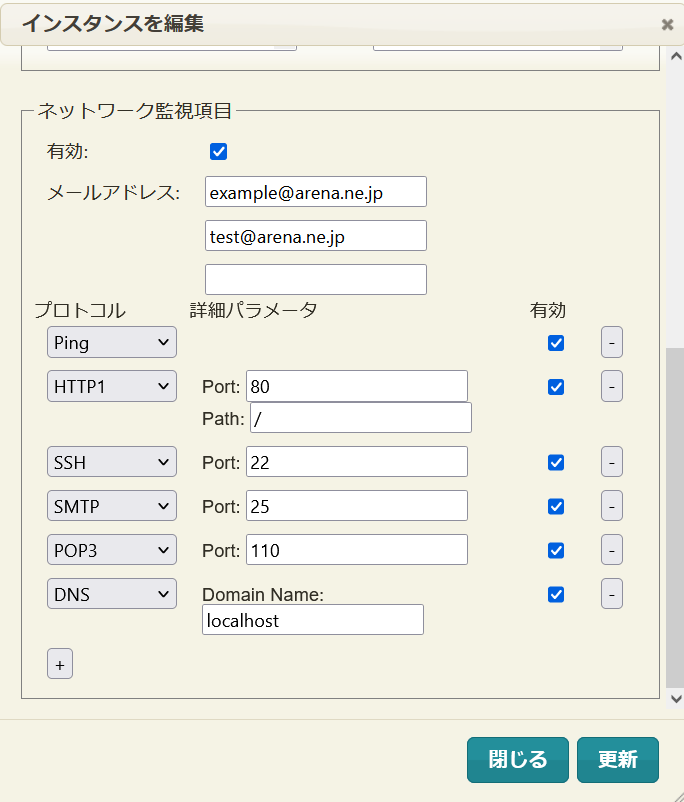Click the 更新 button
This screenshot has width=684, height=802.
coord(617,760)
